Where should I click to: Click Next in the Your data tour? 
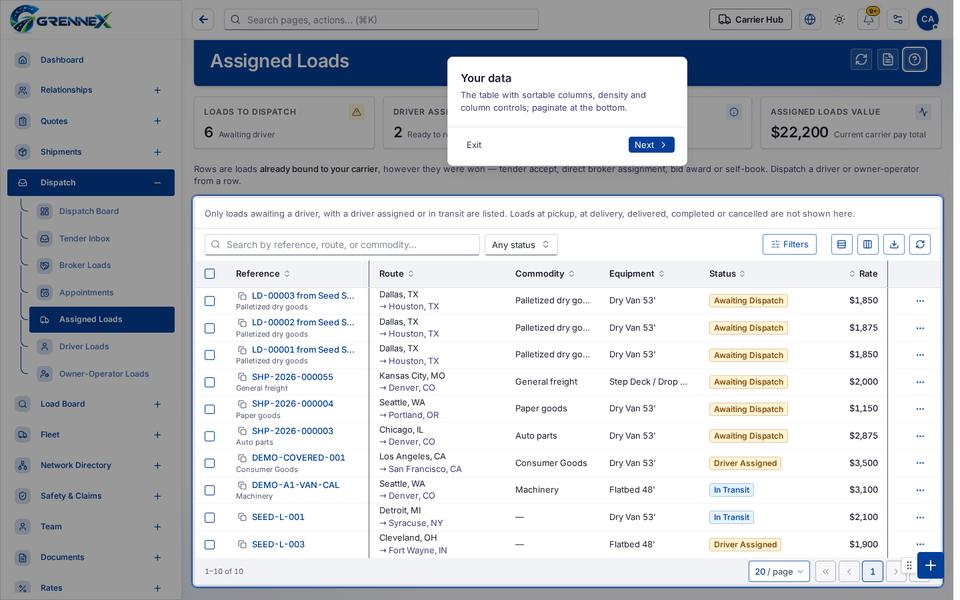click(651, 144)
